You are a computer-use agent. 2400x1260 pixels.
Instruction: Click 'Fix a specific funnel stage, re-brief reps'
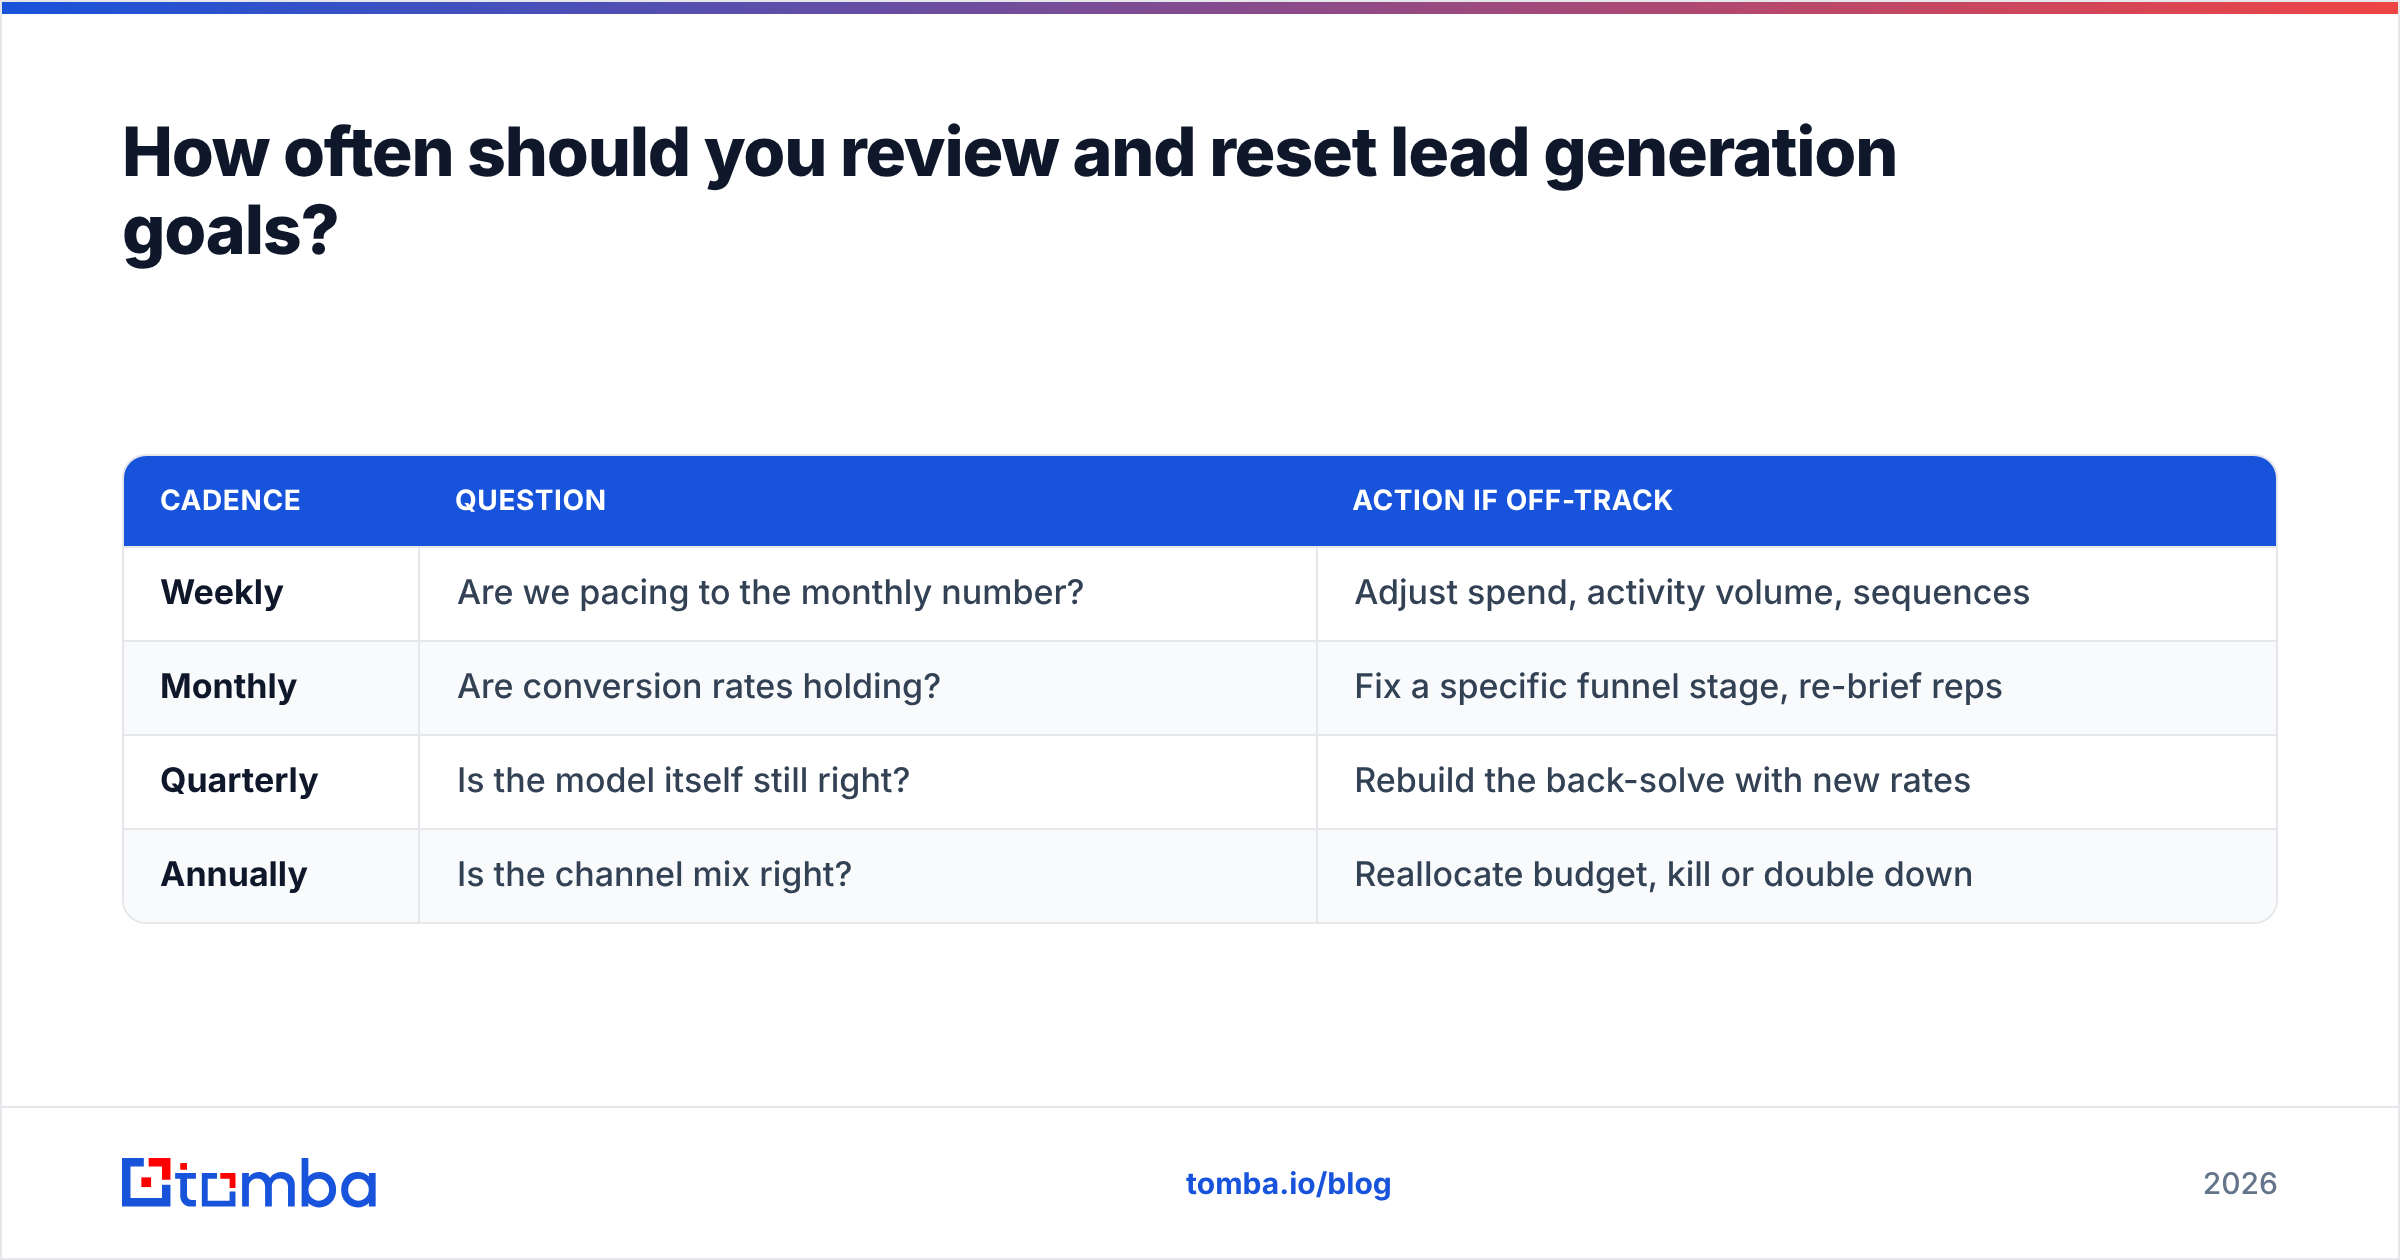(x=1678, y=687)
